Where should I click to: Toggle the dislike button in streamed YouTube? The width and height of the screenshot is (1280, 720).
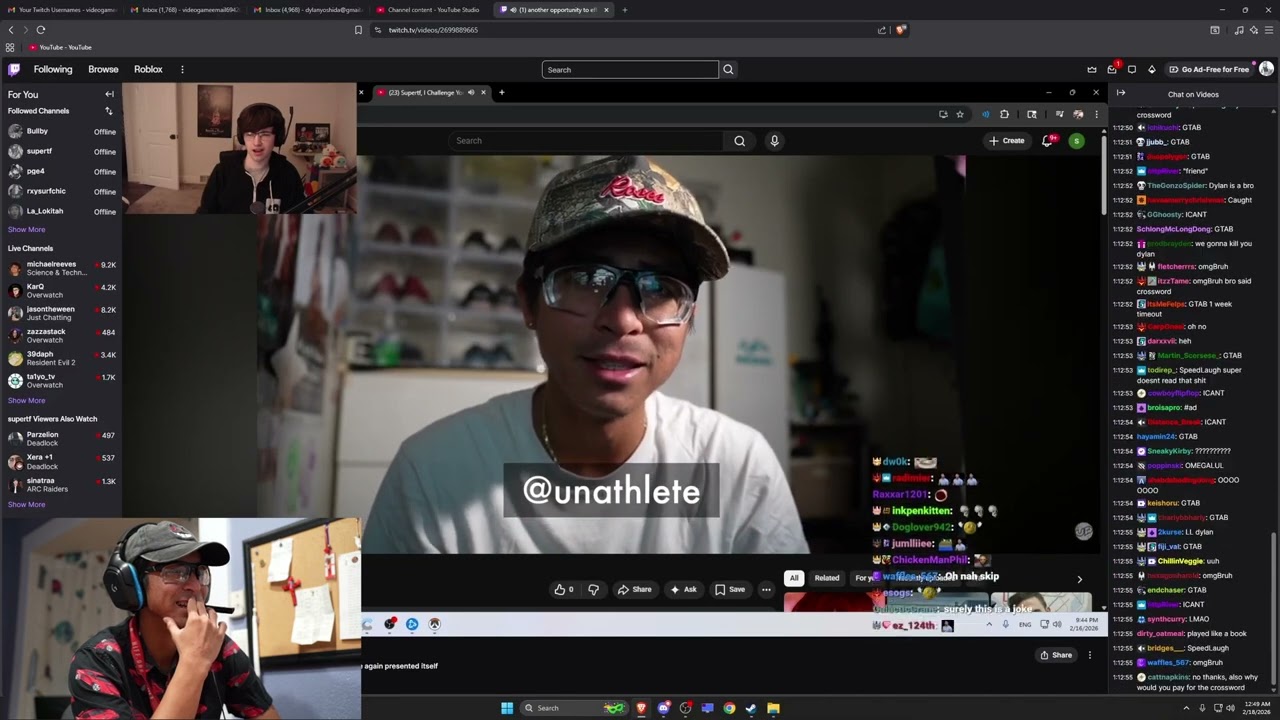pyautogui.click(x=593, y=590)
